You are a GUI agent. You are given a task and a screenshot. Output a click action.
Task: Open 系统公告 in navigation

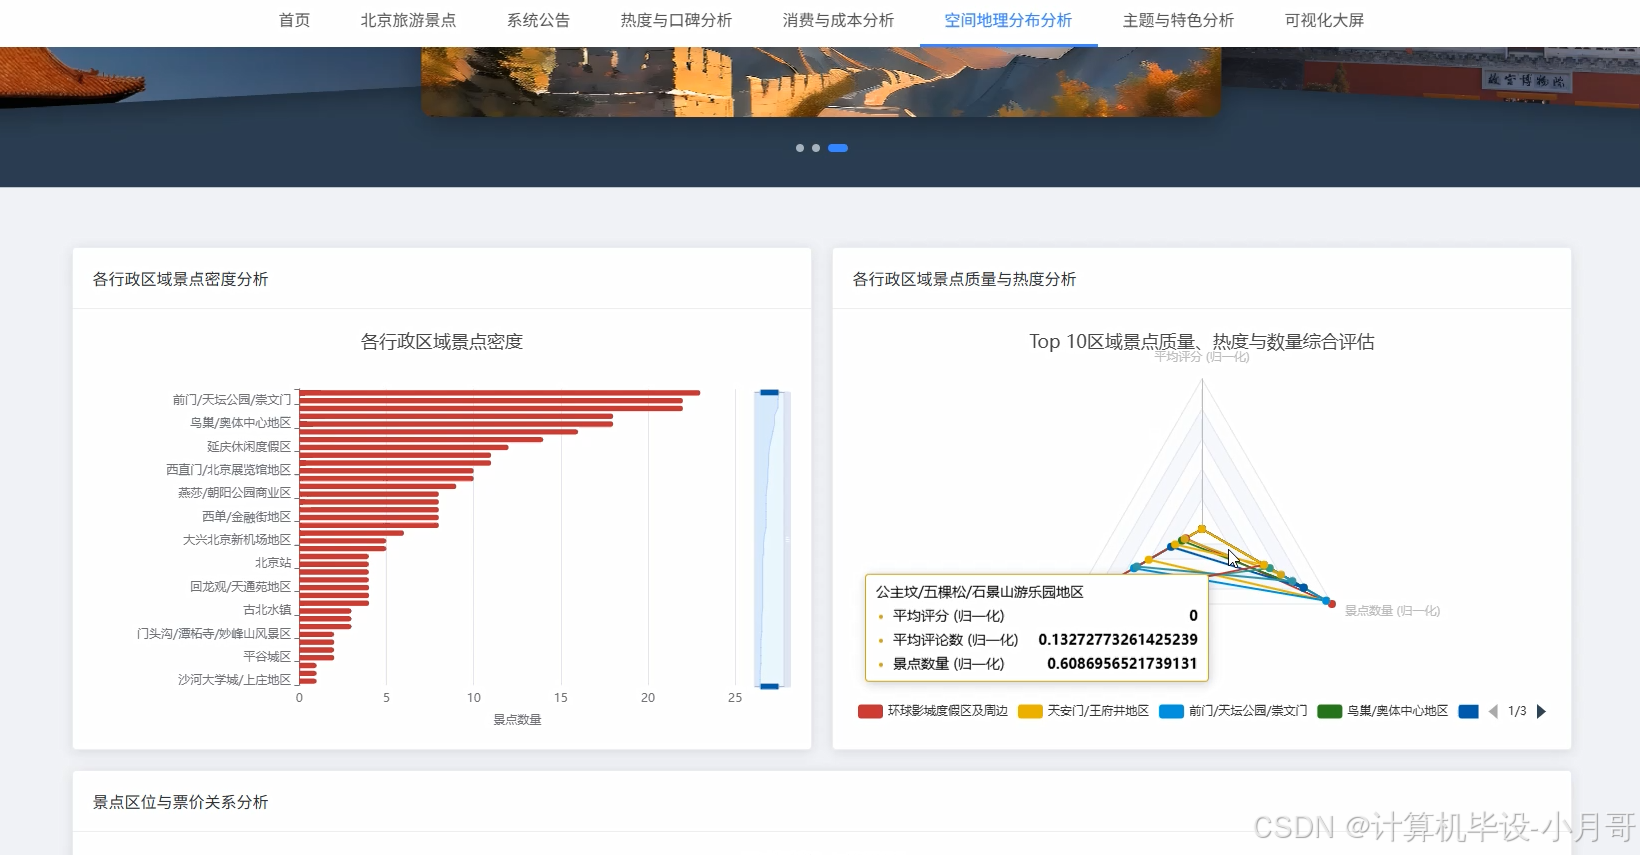click(538, 20)
